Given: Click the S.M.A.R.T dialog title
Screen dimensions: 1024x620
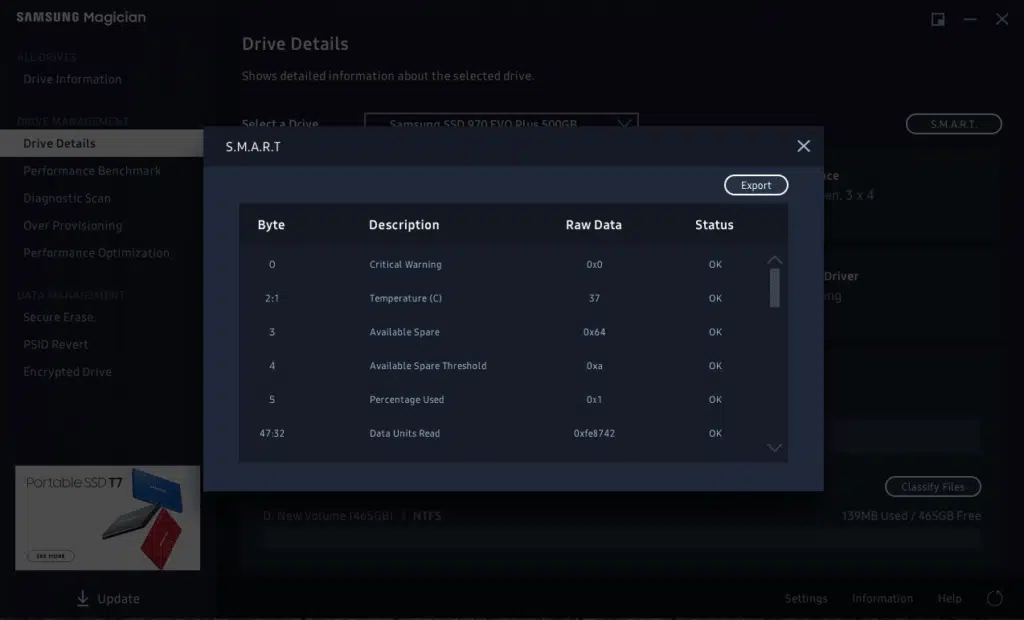Looking at the screenshot, I should coord(253,147).
